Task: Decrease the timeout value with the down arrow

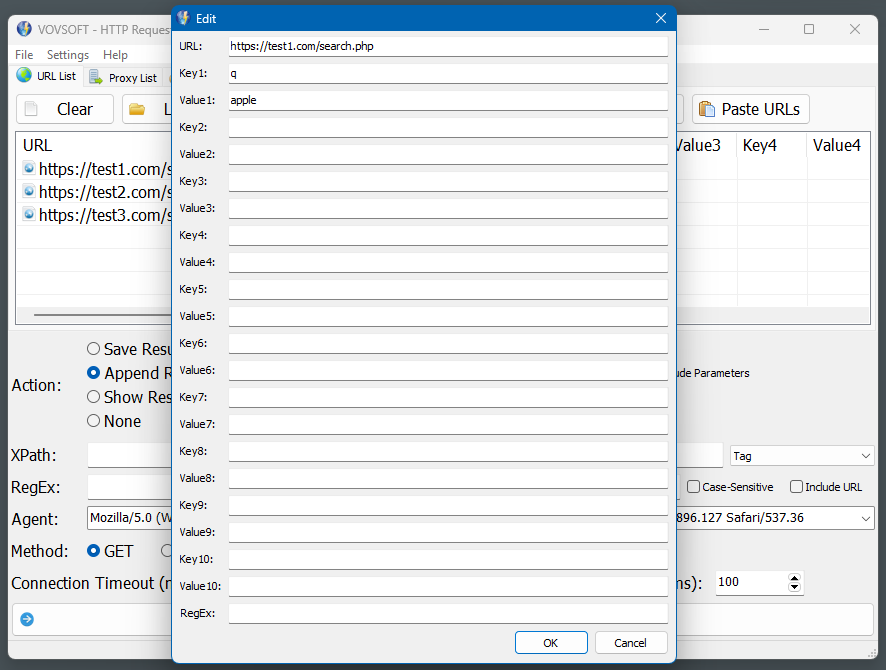Action: click(794, 587)
